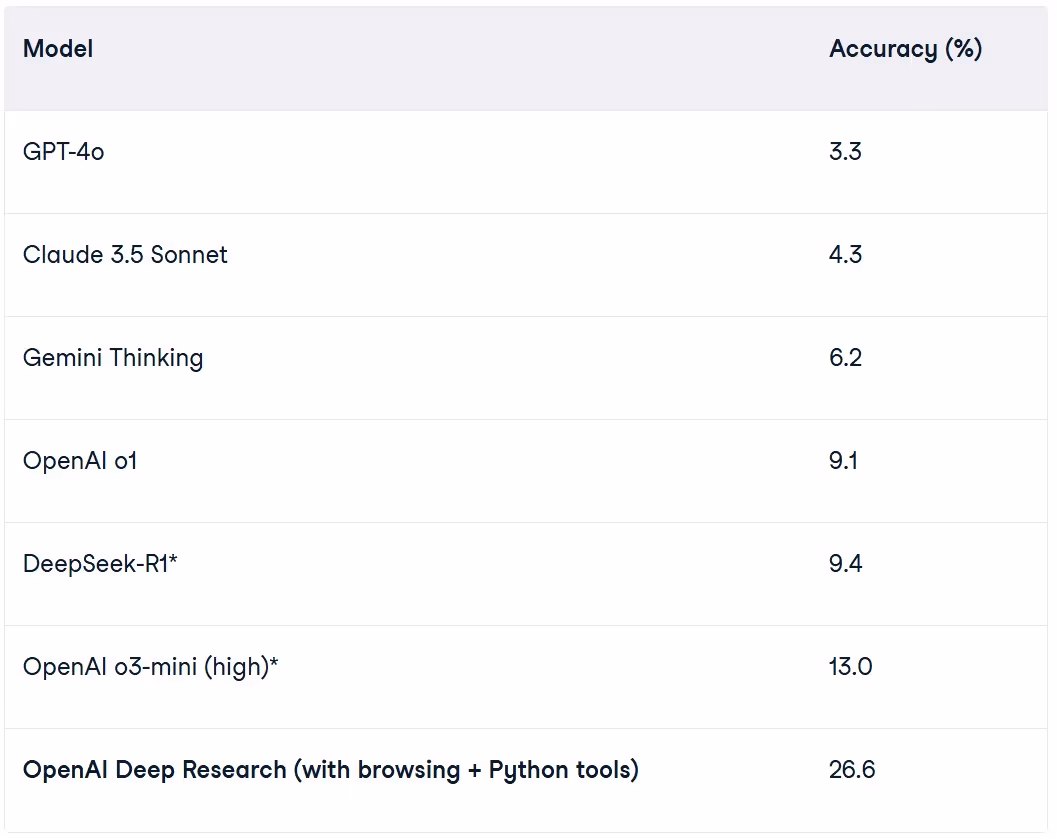Click the word Sonnet in Claude row
Image resolution: width=1057 pixels, height=838 pixels.
pos(189,255)
